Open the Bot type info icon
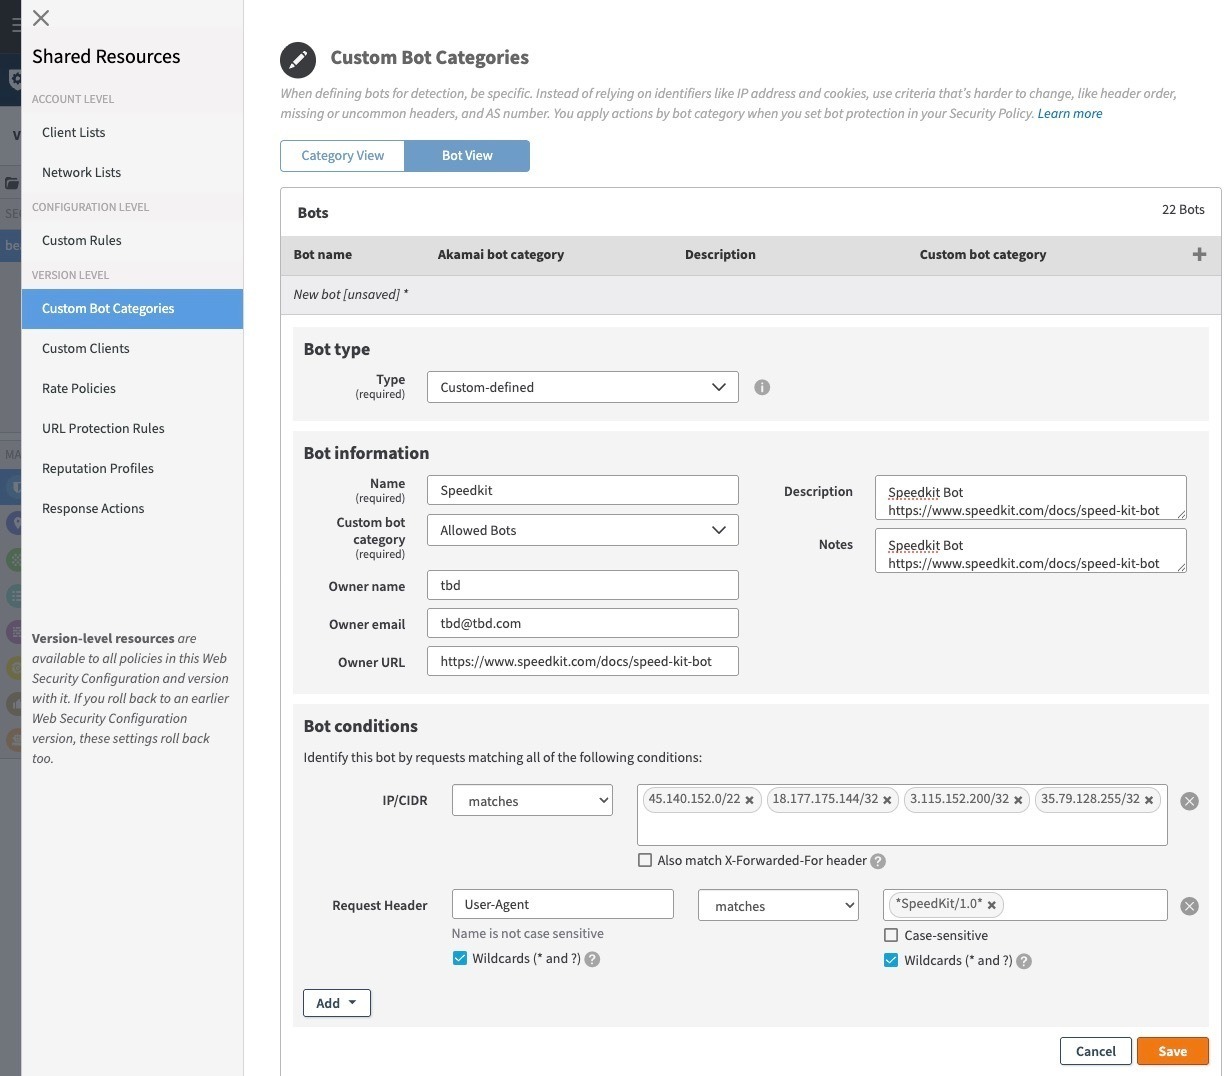 [762, 387]
